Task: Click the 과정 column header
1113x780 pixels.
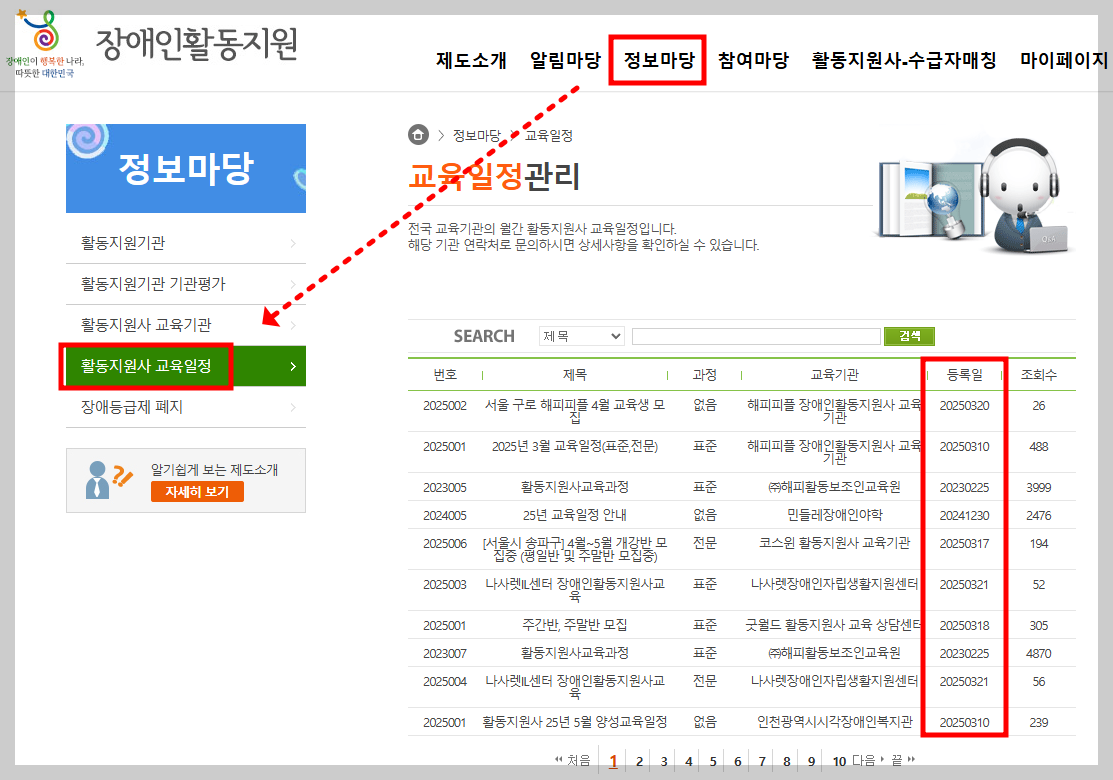Action: [705, 375]
